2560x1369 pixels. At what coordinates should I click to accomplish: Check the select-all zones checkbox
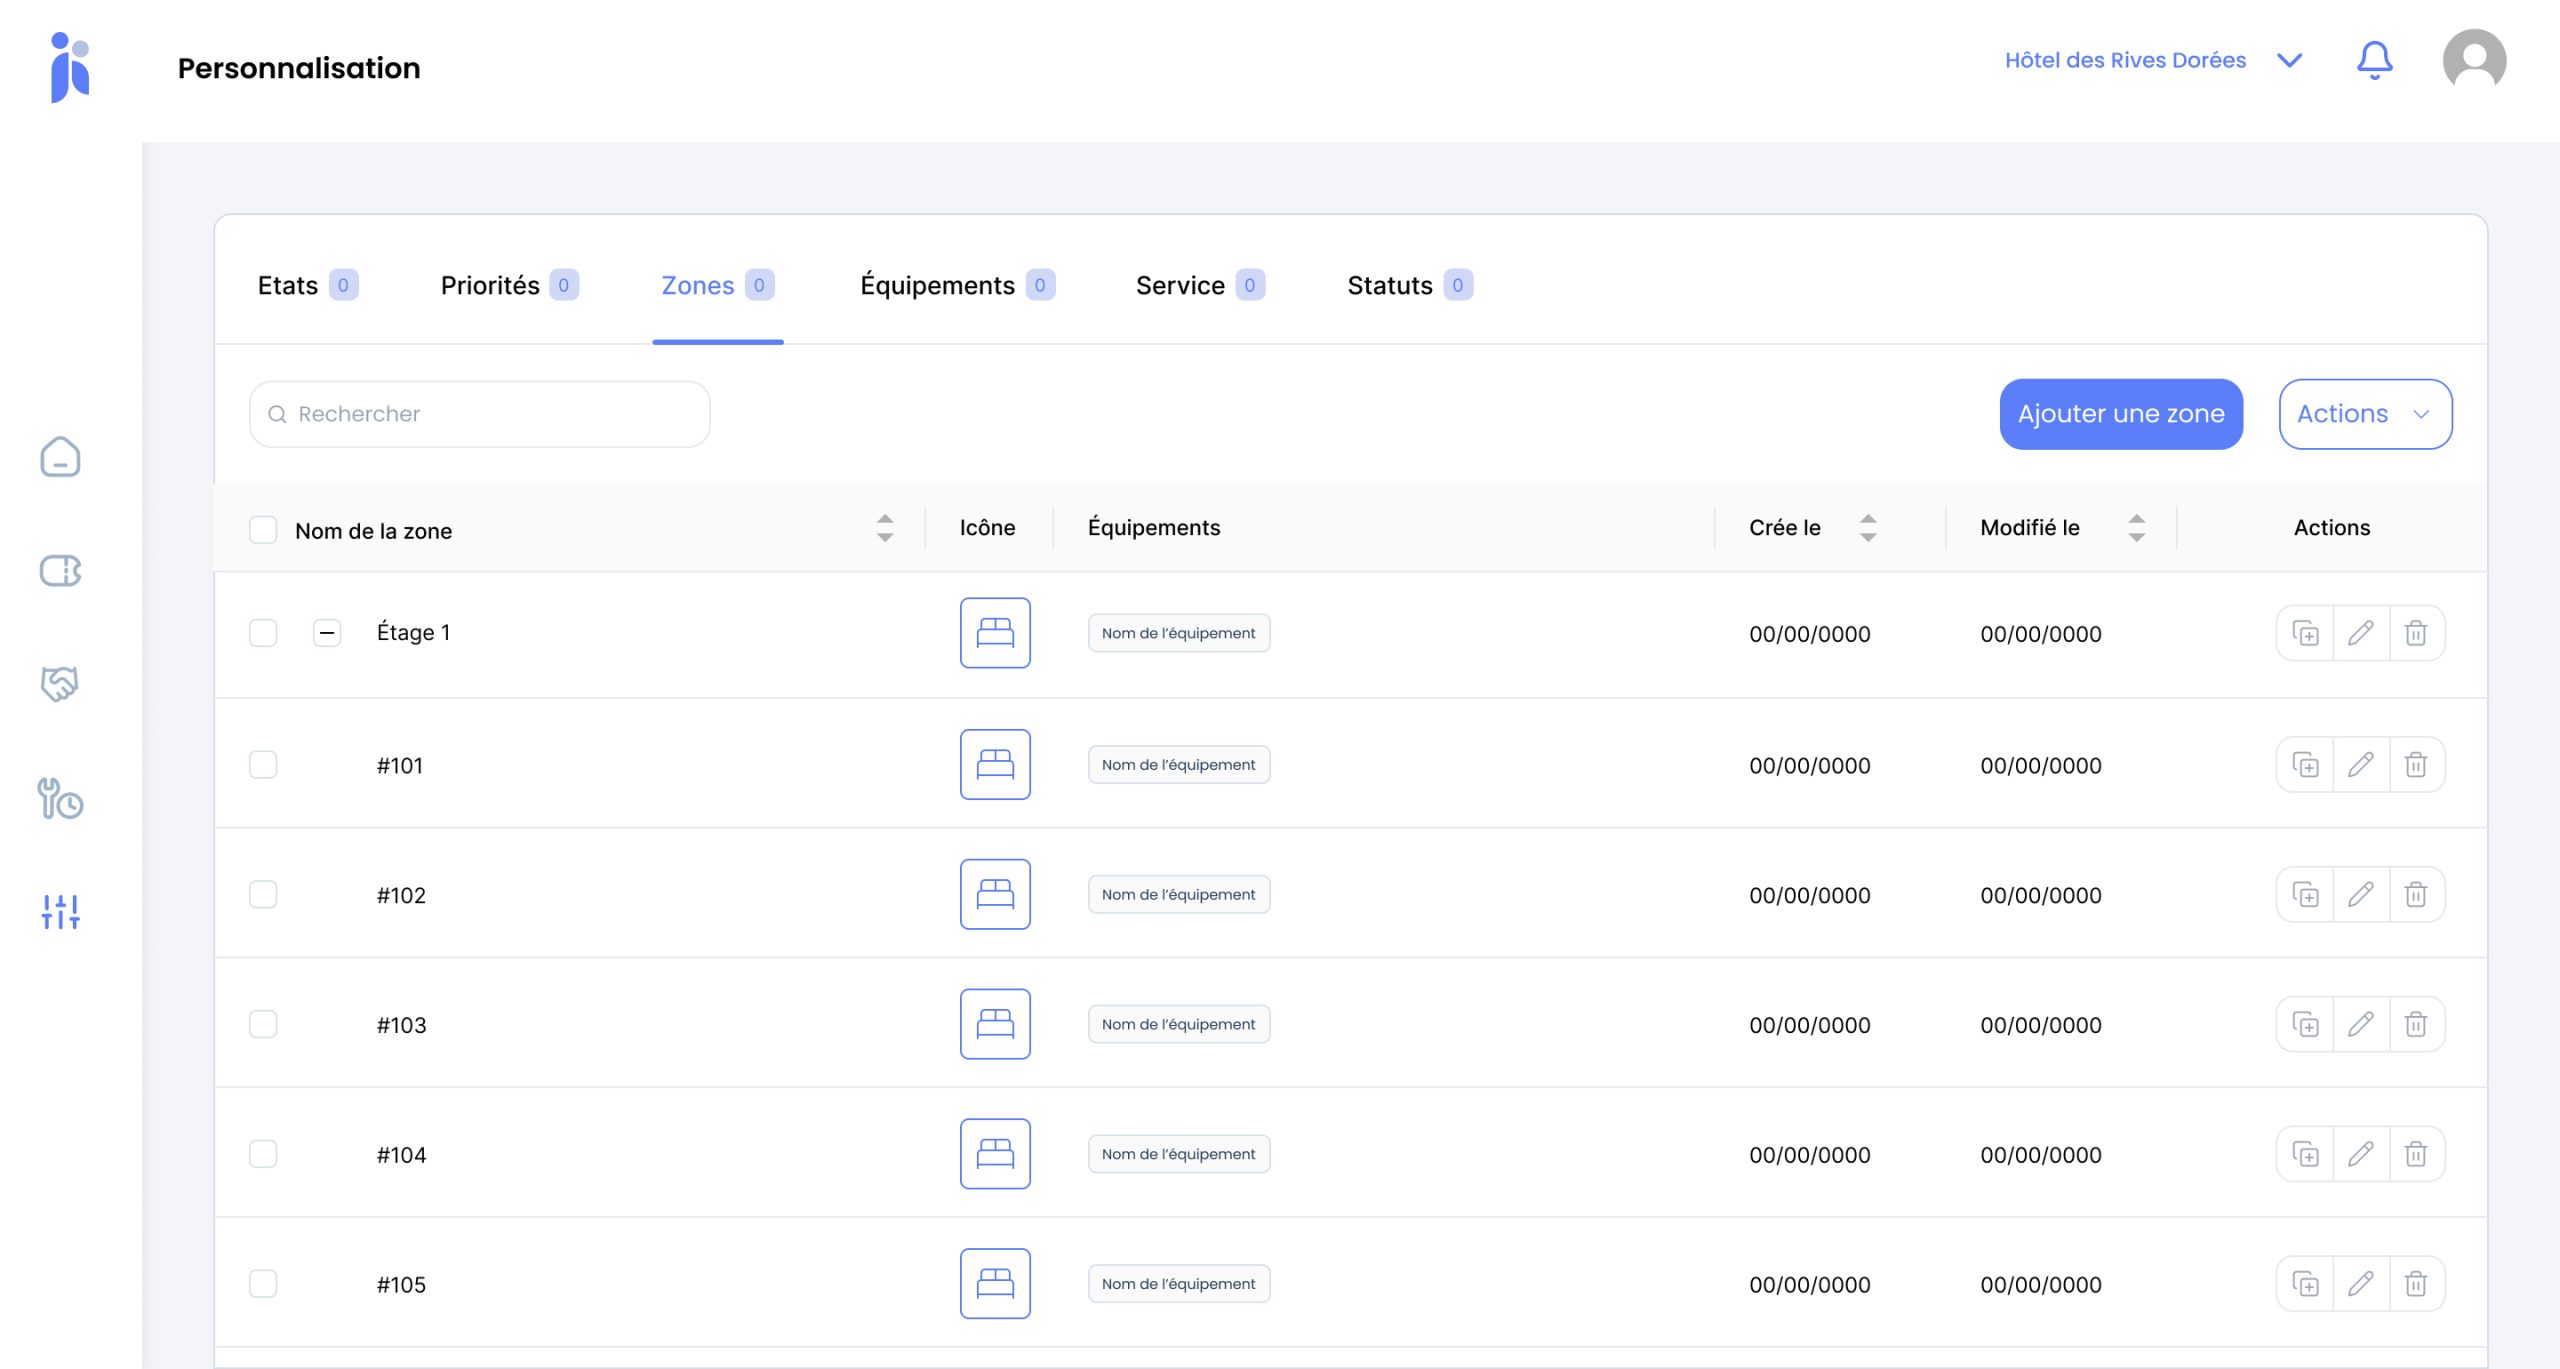pyautogui.click(x=263, y=529)
